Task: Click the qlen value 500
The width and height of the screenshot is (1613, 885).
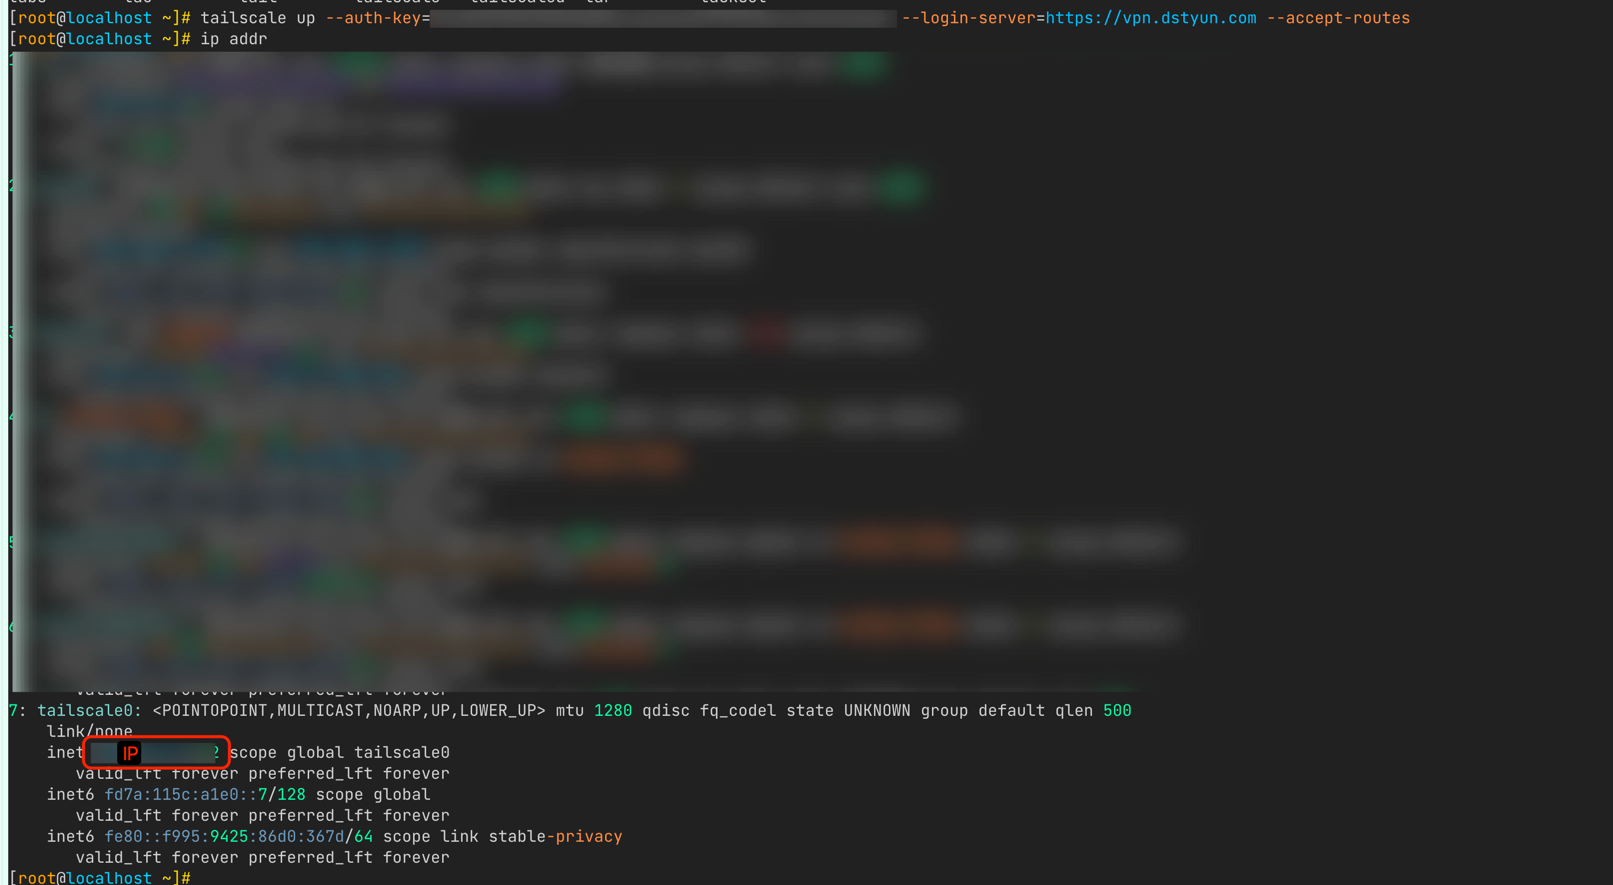Action: [x=1116, y=711]
